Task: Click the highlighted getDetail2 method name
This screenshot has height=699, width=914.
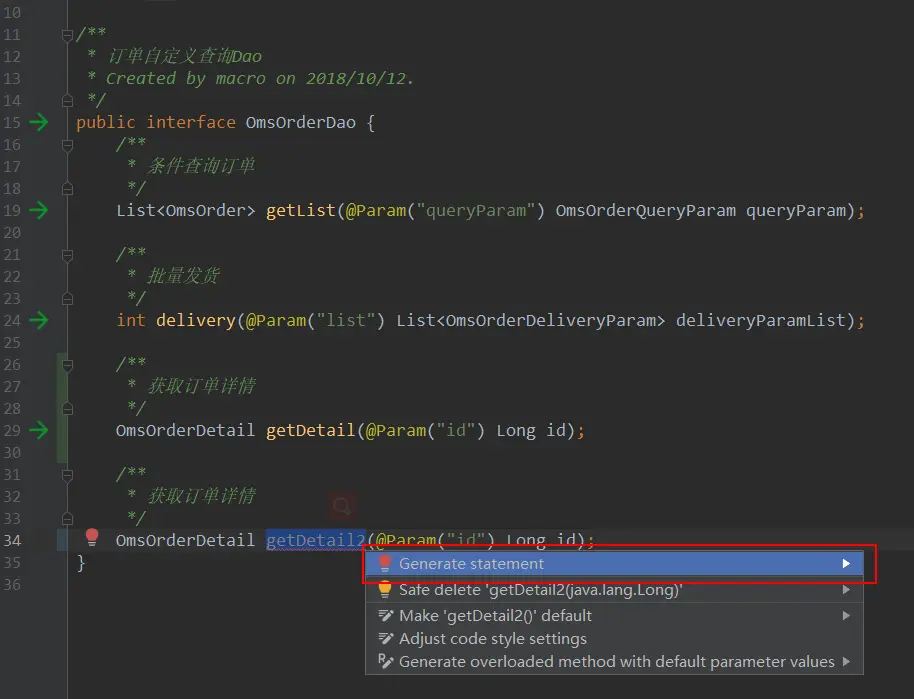Action: coord(315,540)
